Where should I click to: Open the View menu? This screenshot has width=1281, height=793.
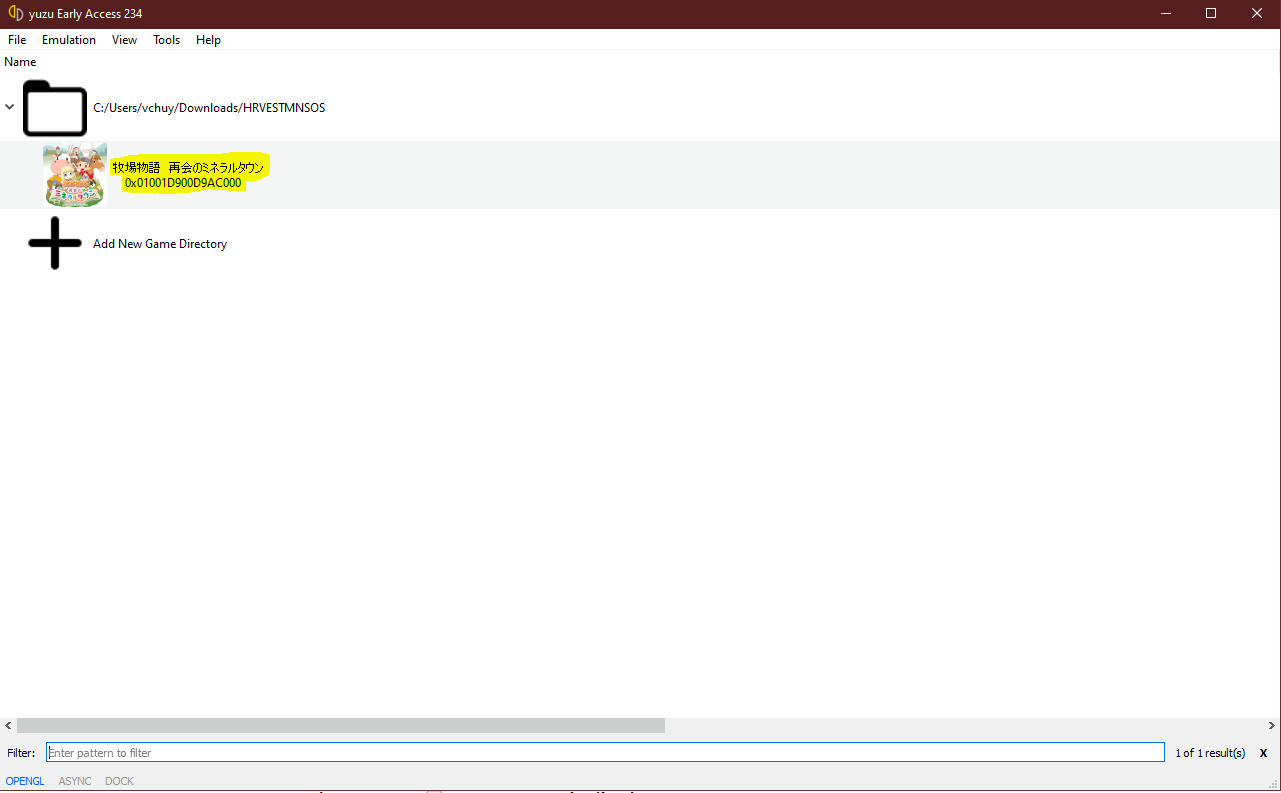[125, 40]
